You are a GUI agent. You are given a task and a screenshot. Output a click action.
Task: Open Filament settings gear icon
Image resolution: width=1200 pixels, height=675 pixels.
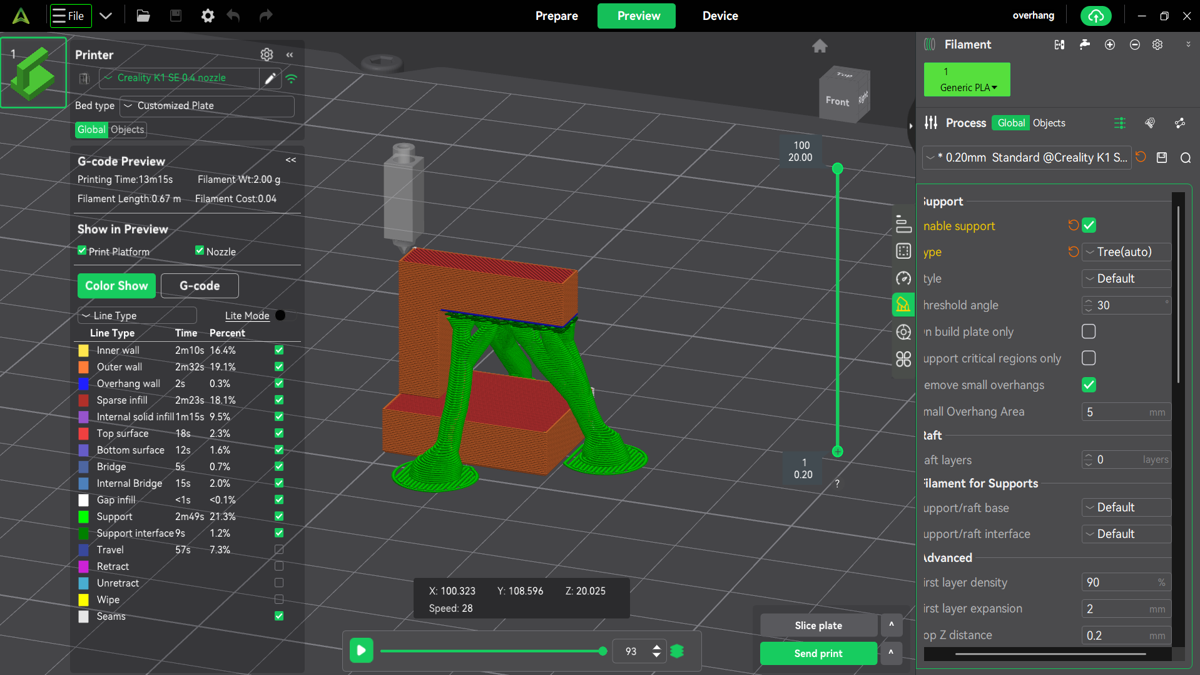[x=1158, y=45]
